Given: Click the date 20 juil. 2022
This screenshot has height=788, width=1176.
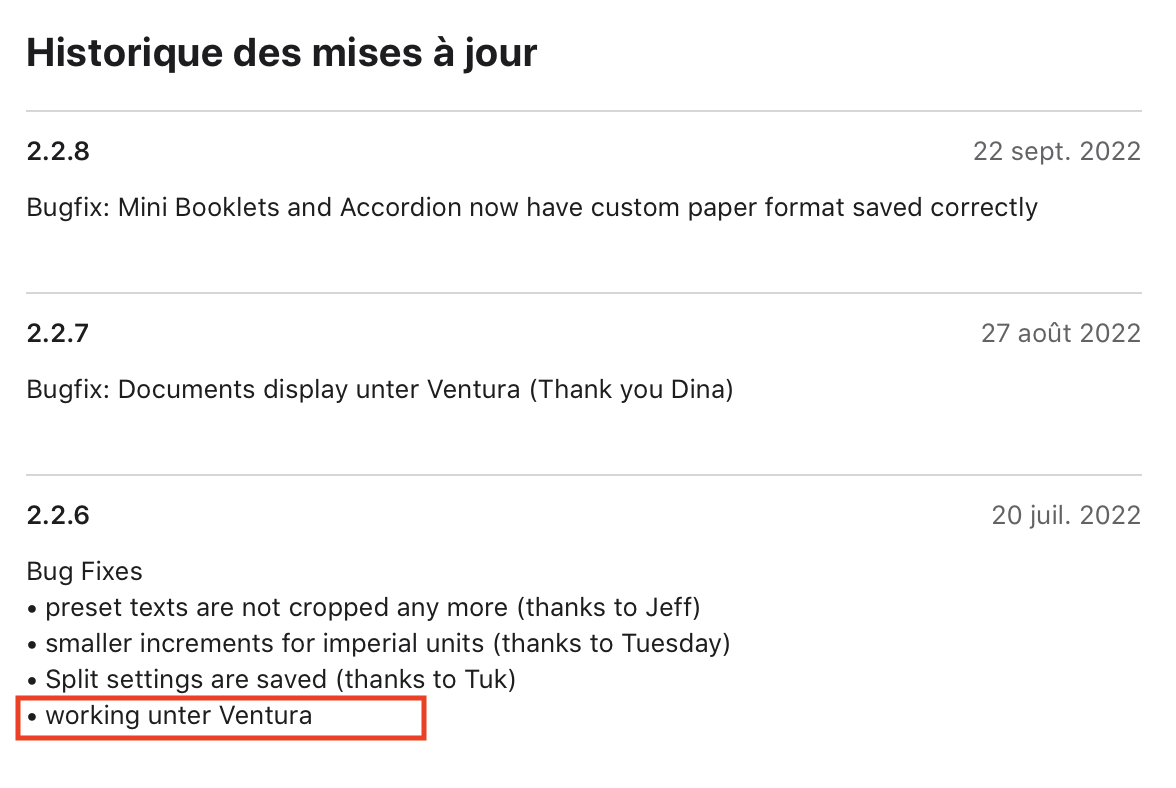Looking at the screenshot, I should [x=1065, y=515].
